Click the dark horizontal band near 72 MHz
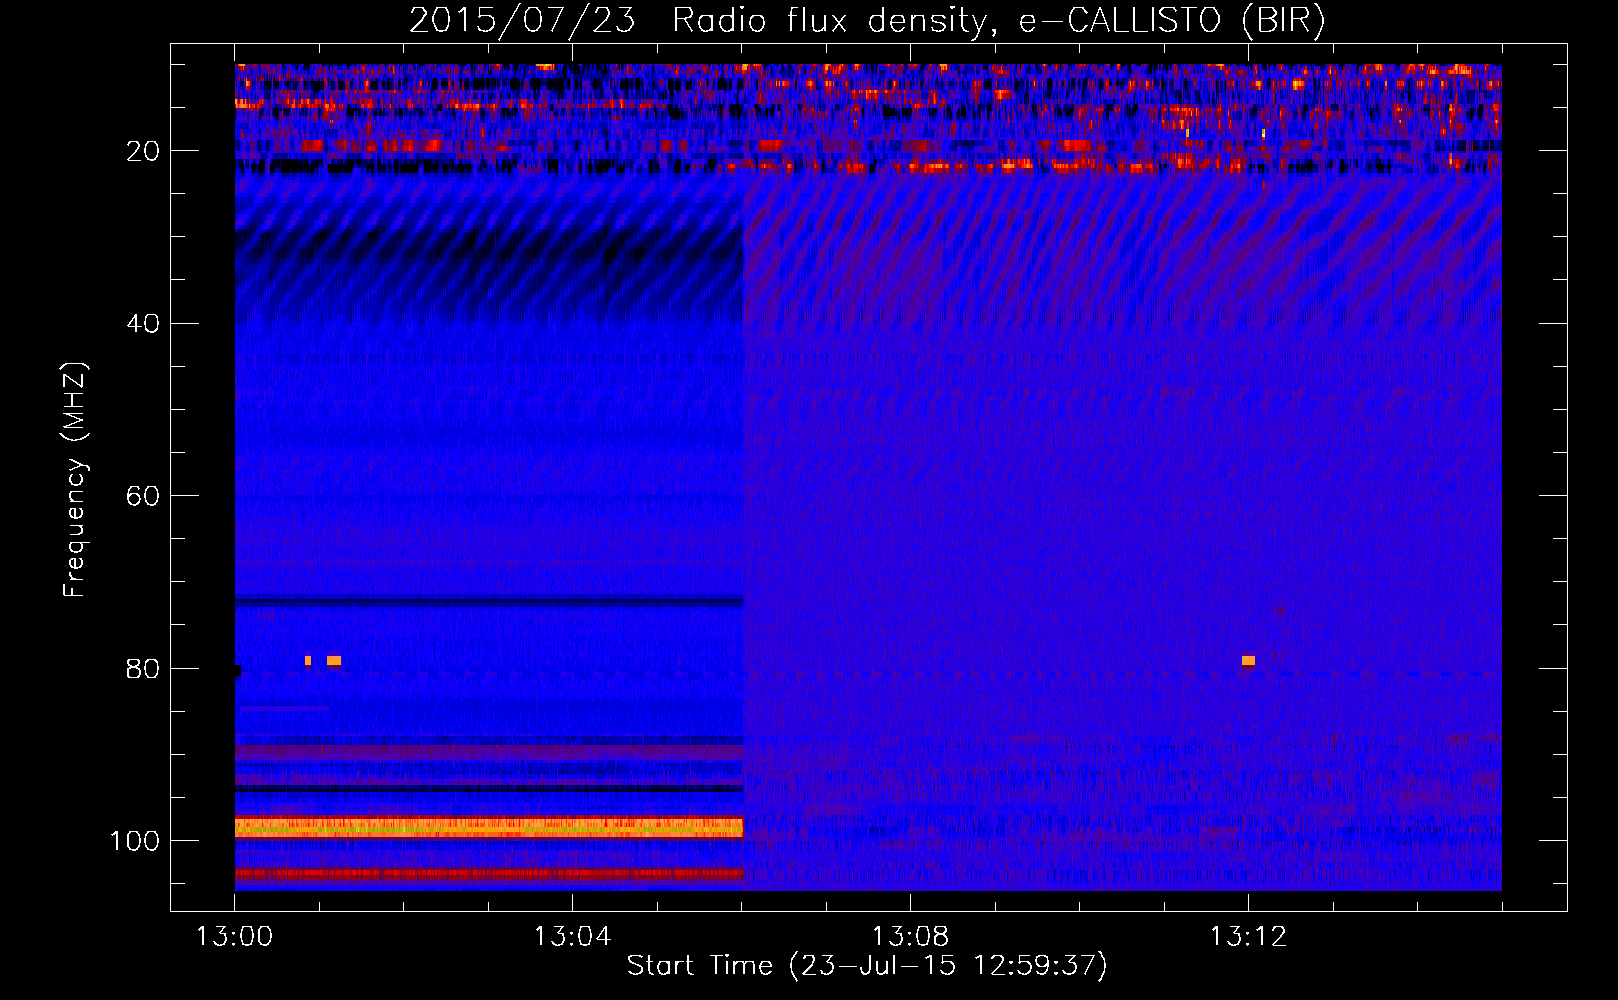 (489, 601)
